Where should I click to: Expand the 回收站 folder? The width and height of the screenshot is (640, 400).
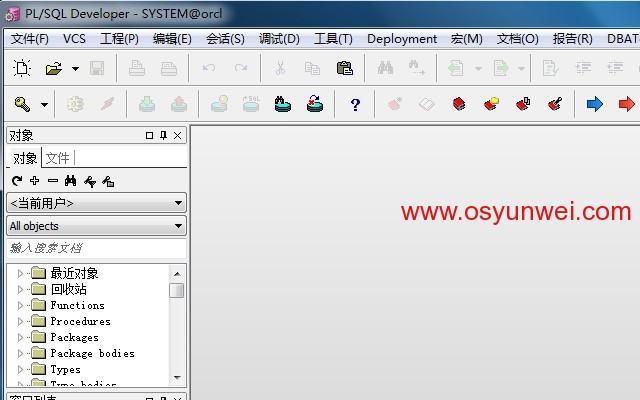click(20, 289)
